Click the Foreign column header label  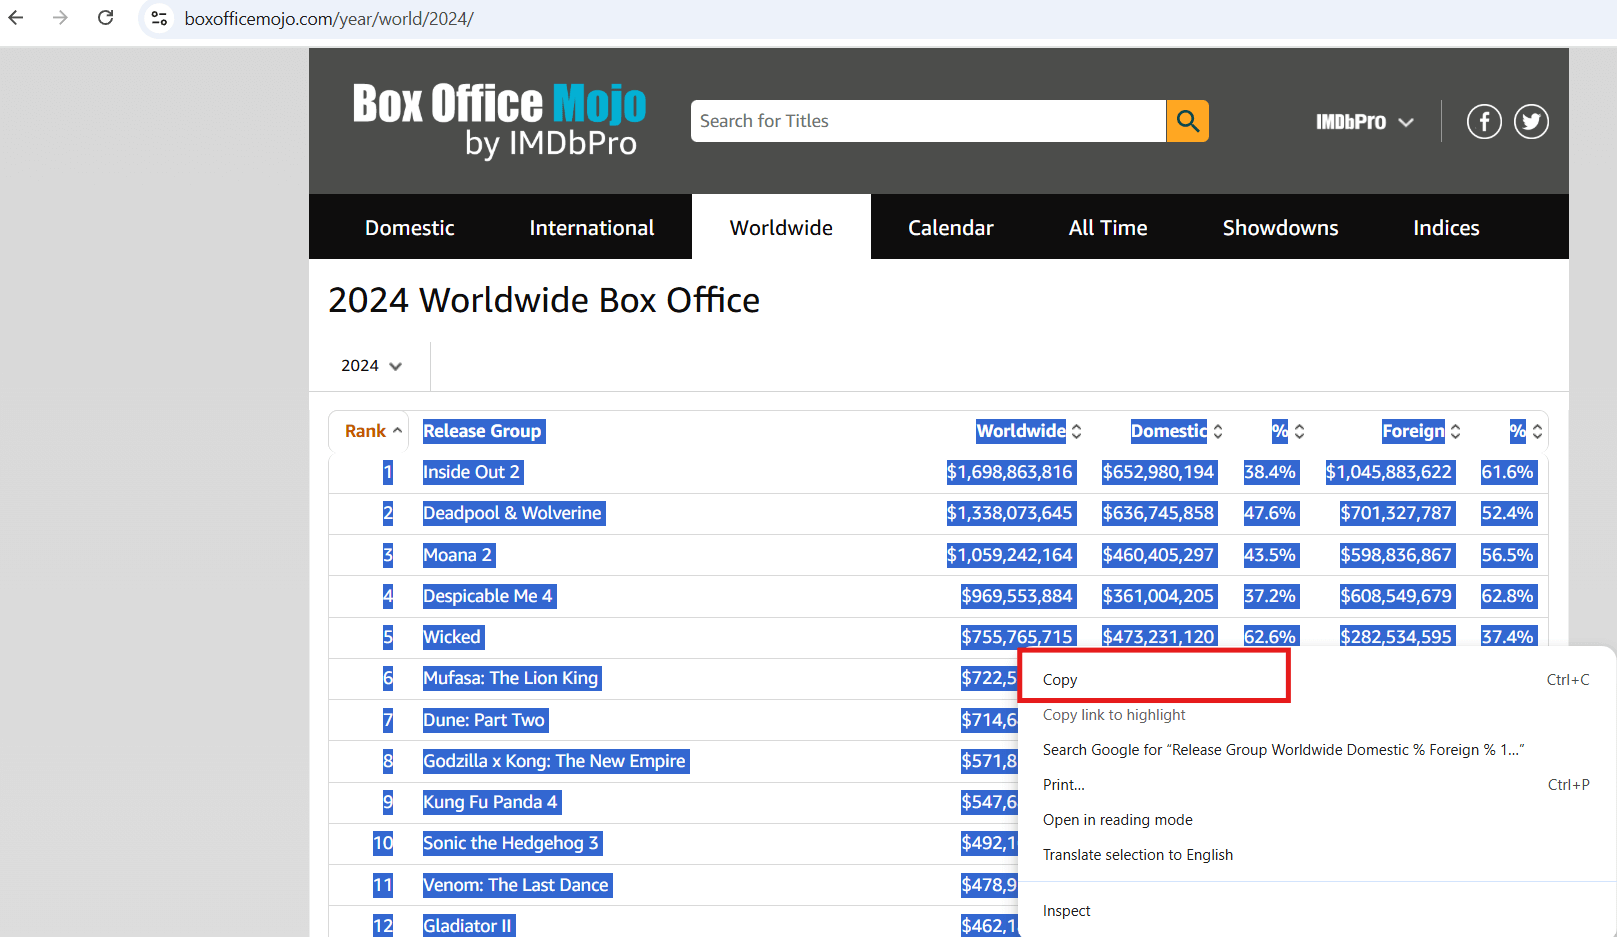pos(1413,431)
